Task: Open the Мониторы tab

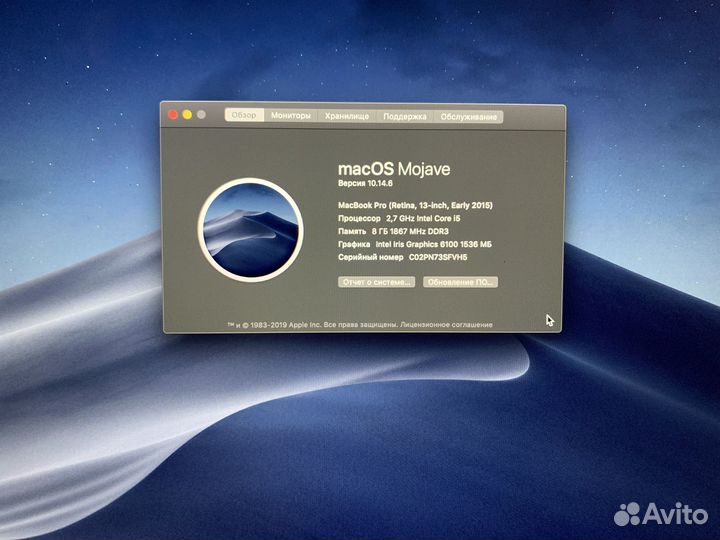Action: point(291,116)
